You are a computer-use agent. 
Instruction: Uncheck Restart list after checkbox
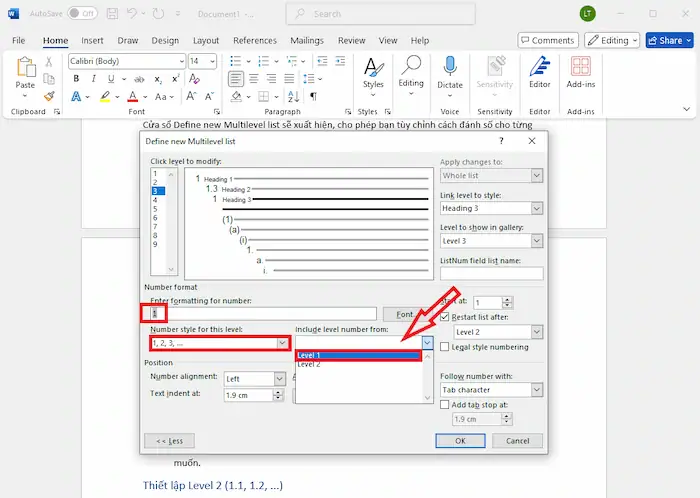pos(445,317)
